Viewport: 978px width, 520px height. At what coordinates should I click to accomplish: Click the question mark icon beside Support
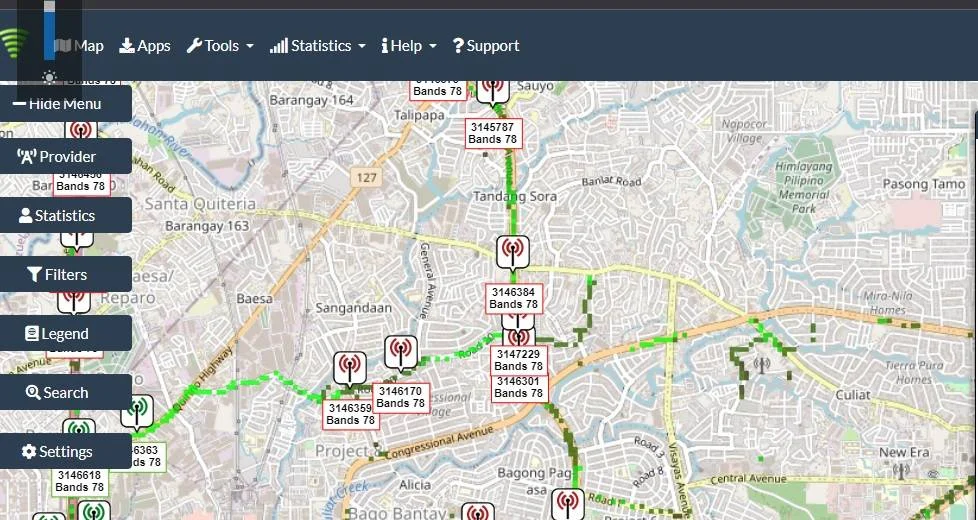pyautogui.click(x=458, y=46)
